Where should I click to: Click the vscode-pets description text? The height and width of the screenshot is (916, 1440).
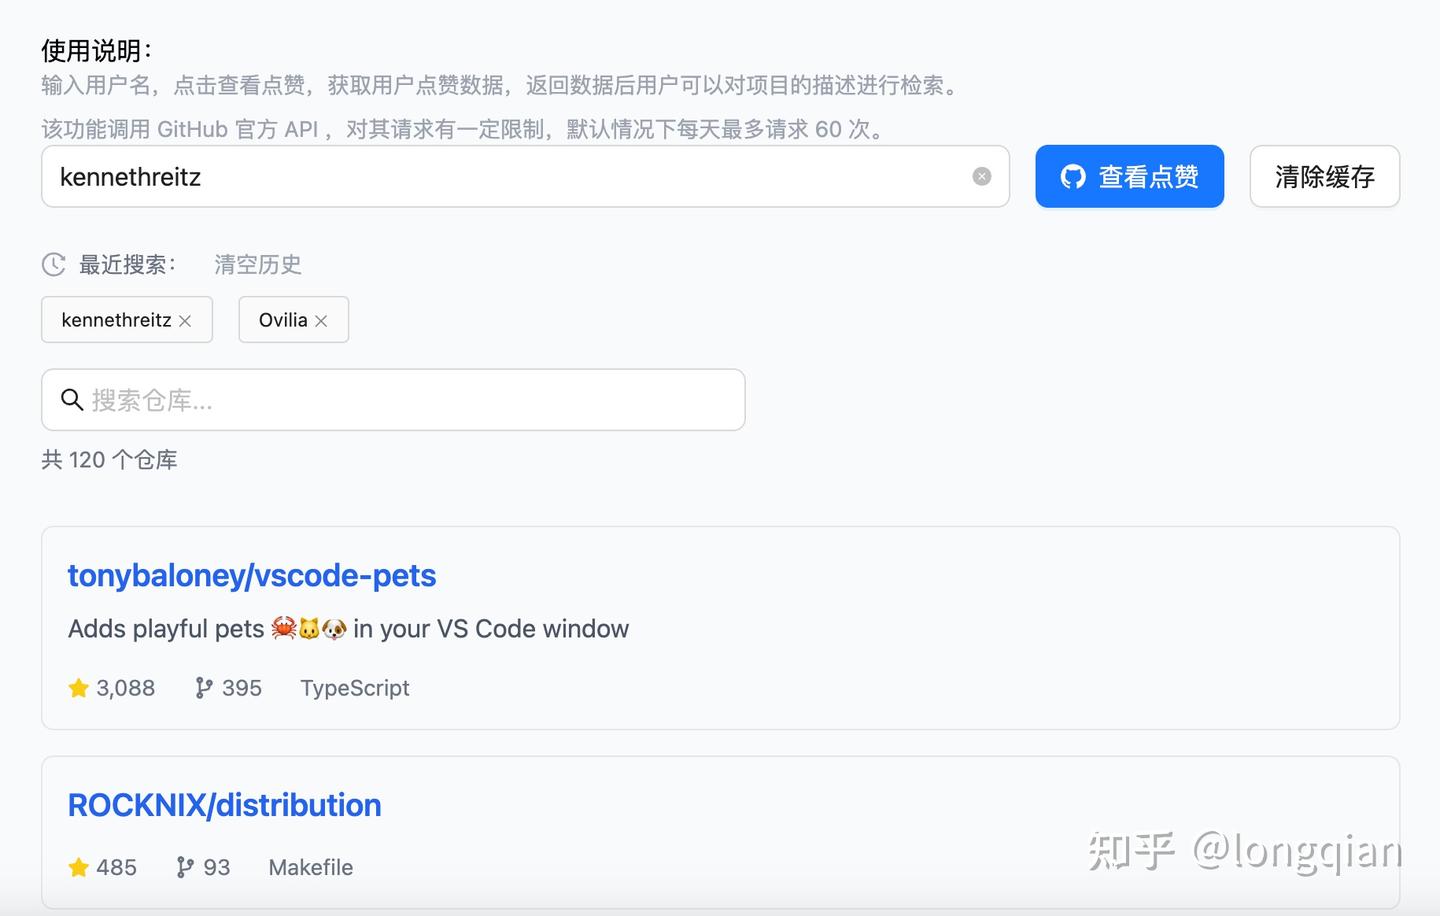pyautogui.click(x=348, y=628)
